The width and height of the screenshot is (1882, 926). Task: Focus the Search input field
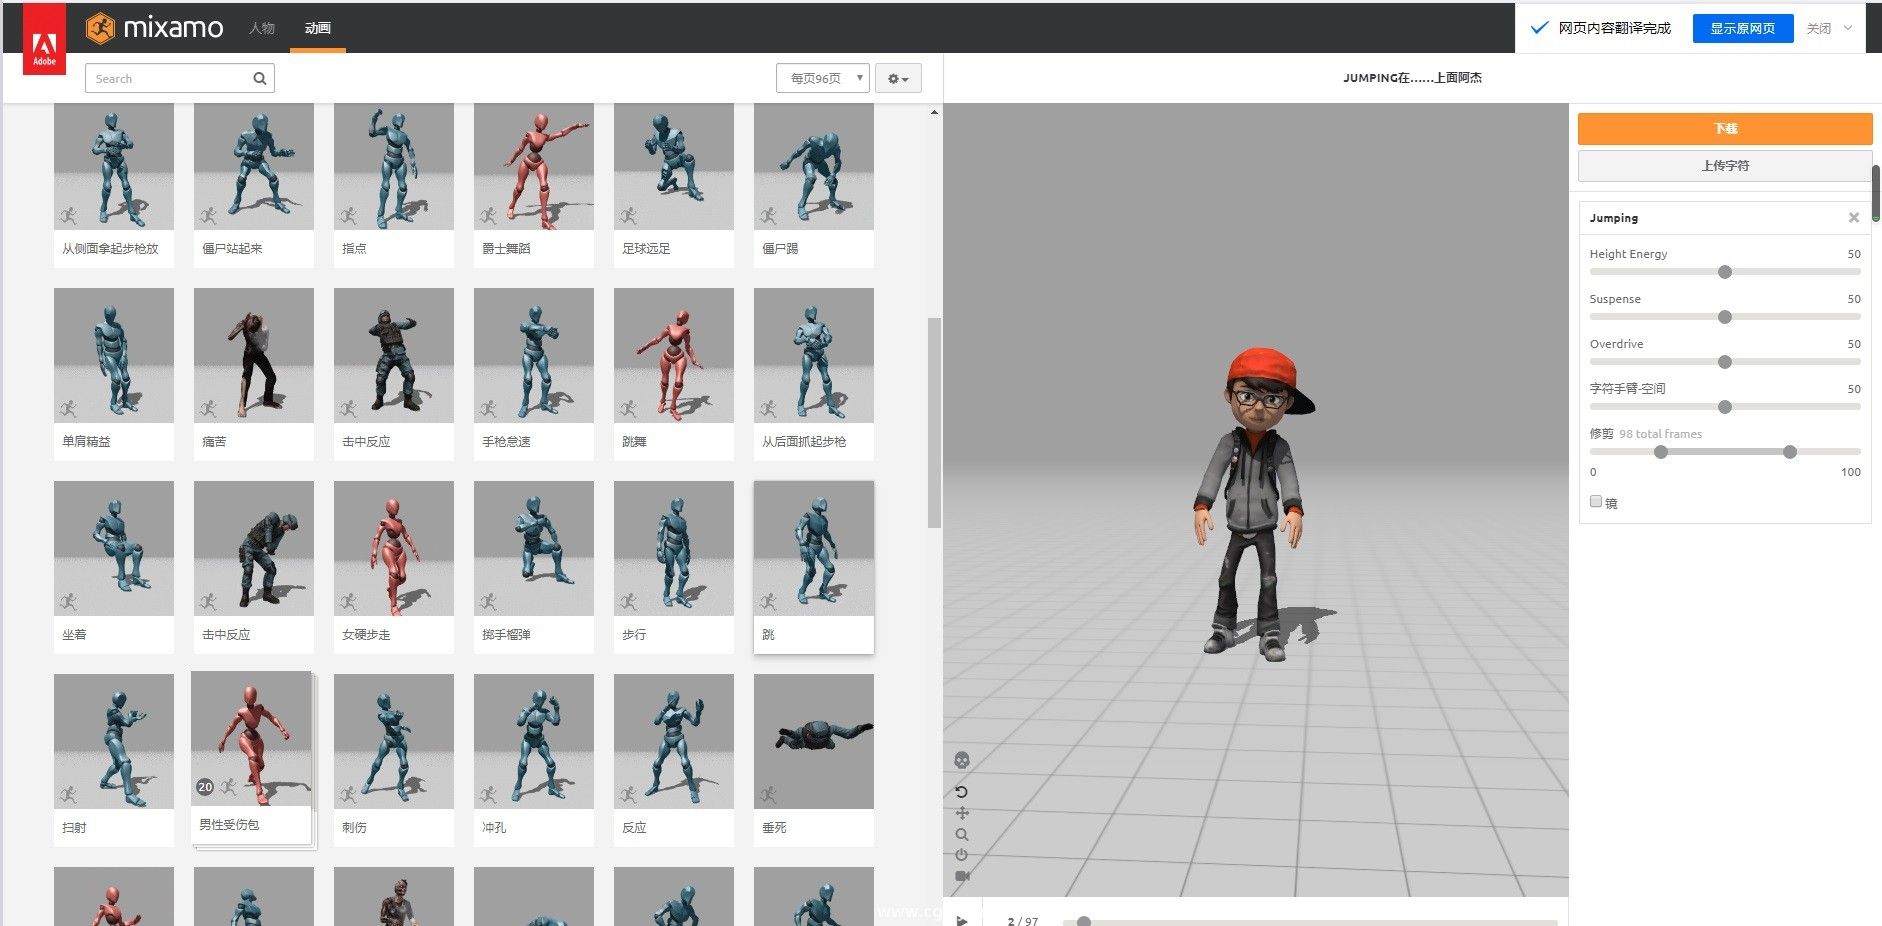tap(180, 78)
